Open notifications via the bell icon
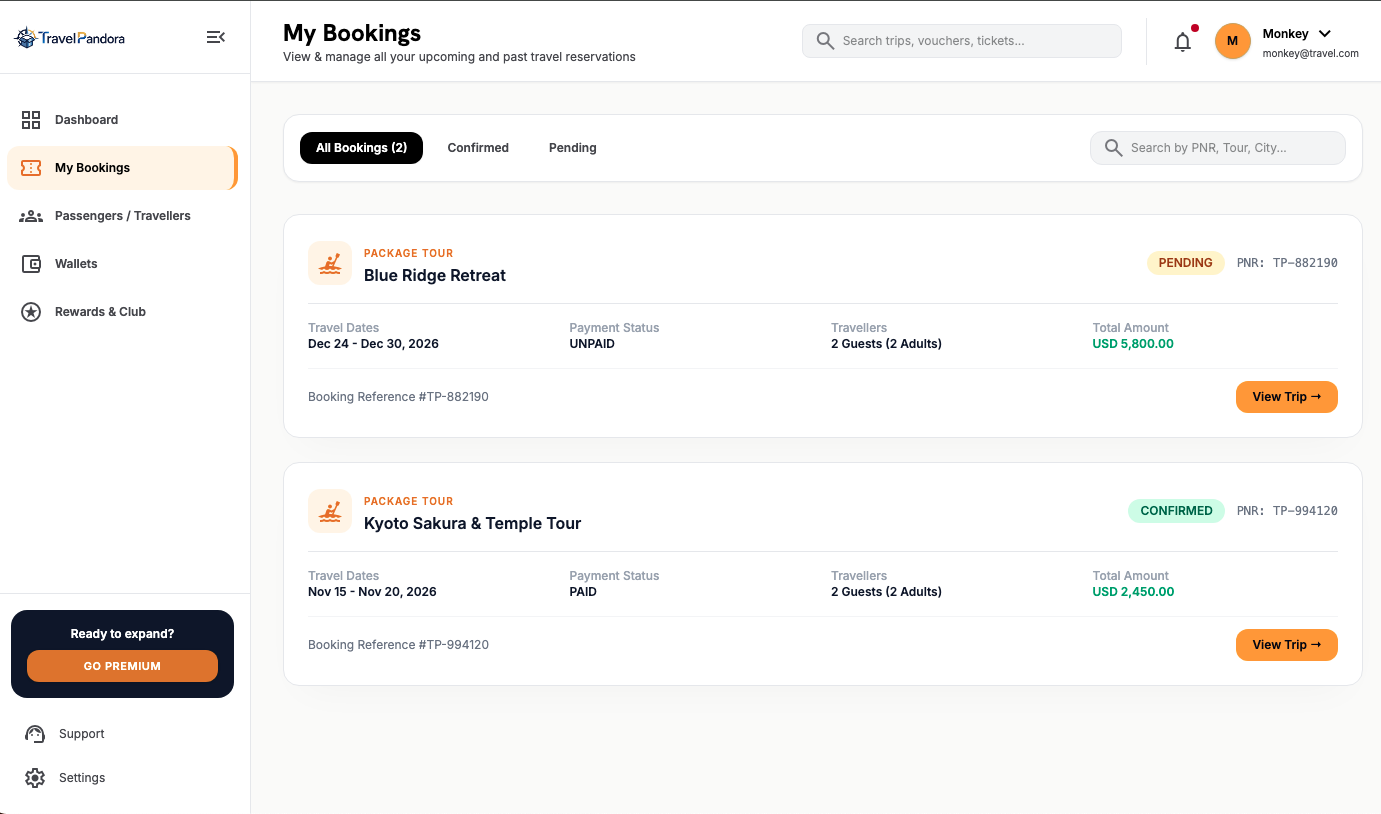 click(1183, 41)
